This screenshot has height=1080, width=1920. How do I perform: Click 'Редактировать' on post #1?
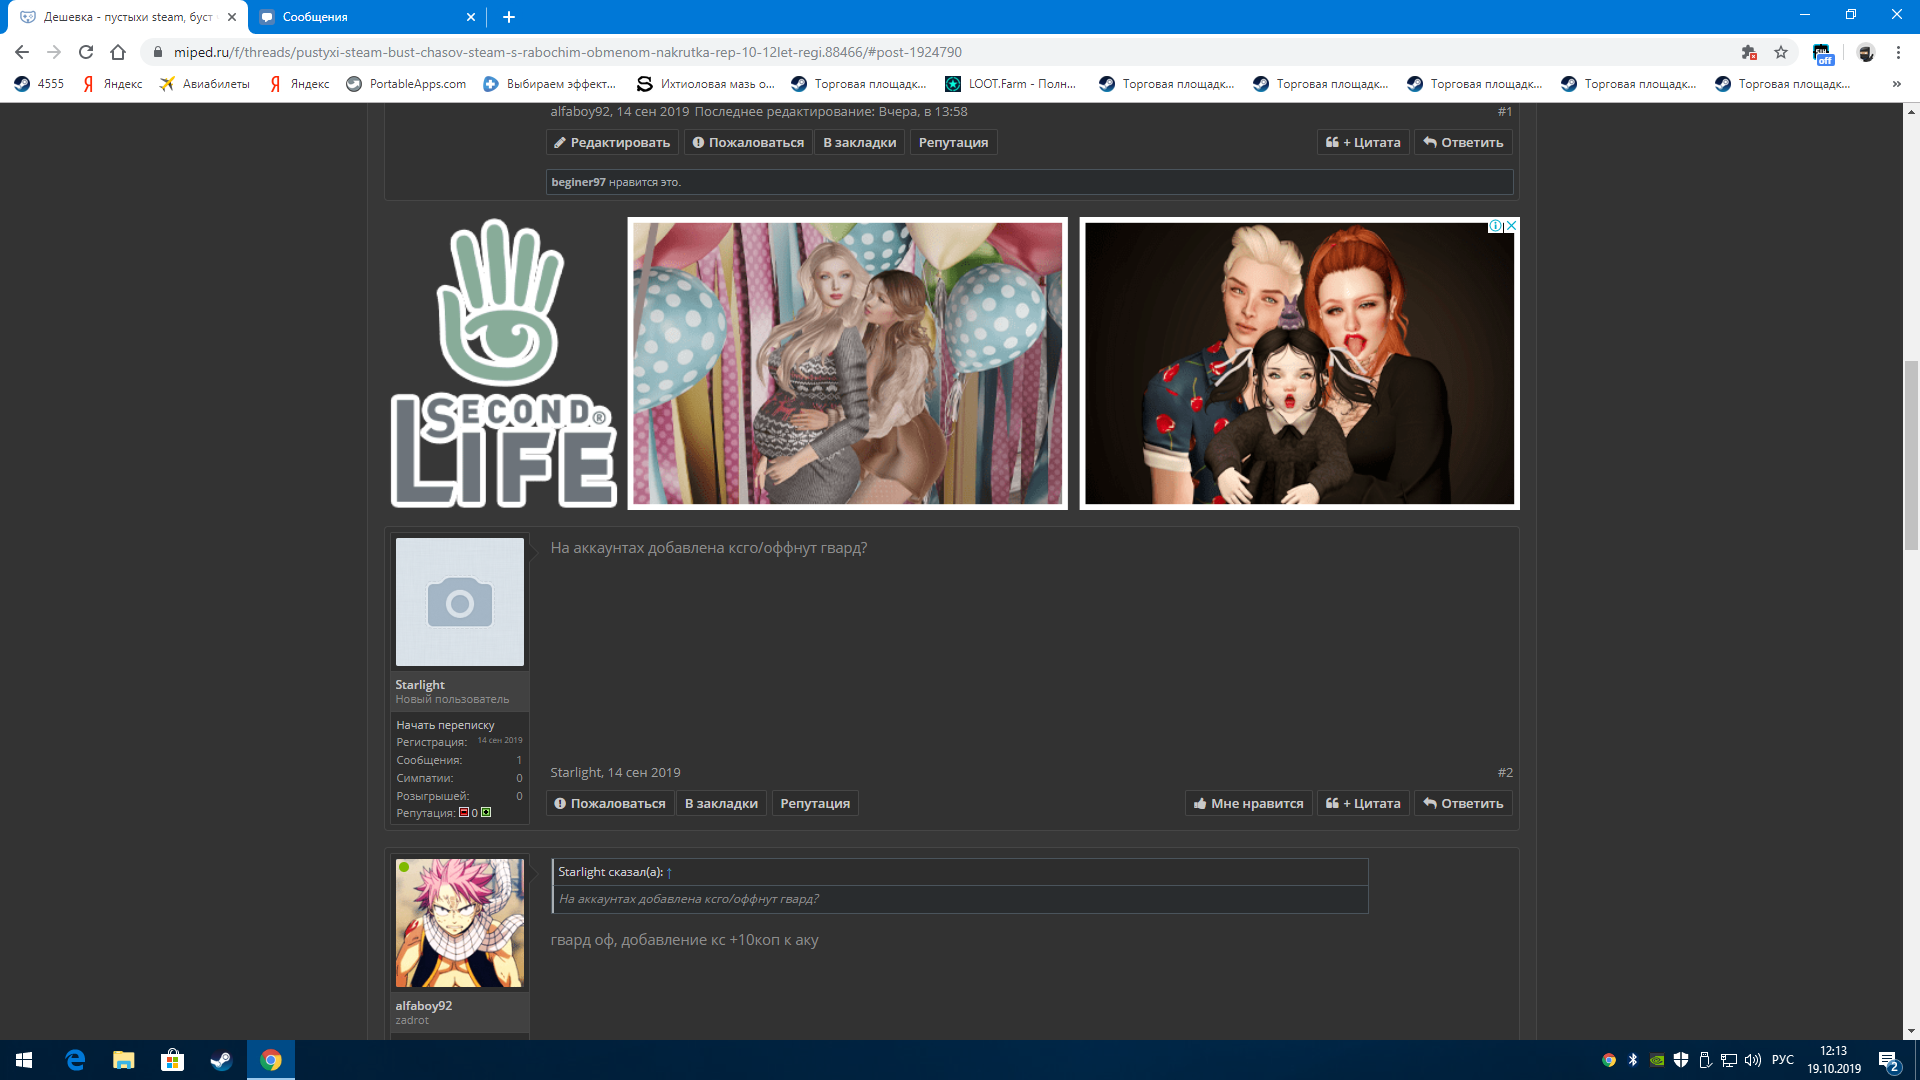click(612, 143)
